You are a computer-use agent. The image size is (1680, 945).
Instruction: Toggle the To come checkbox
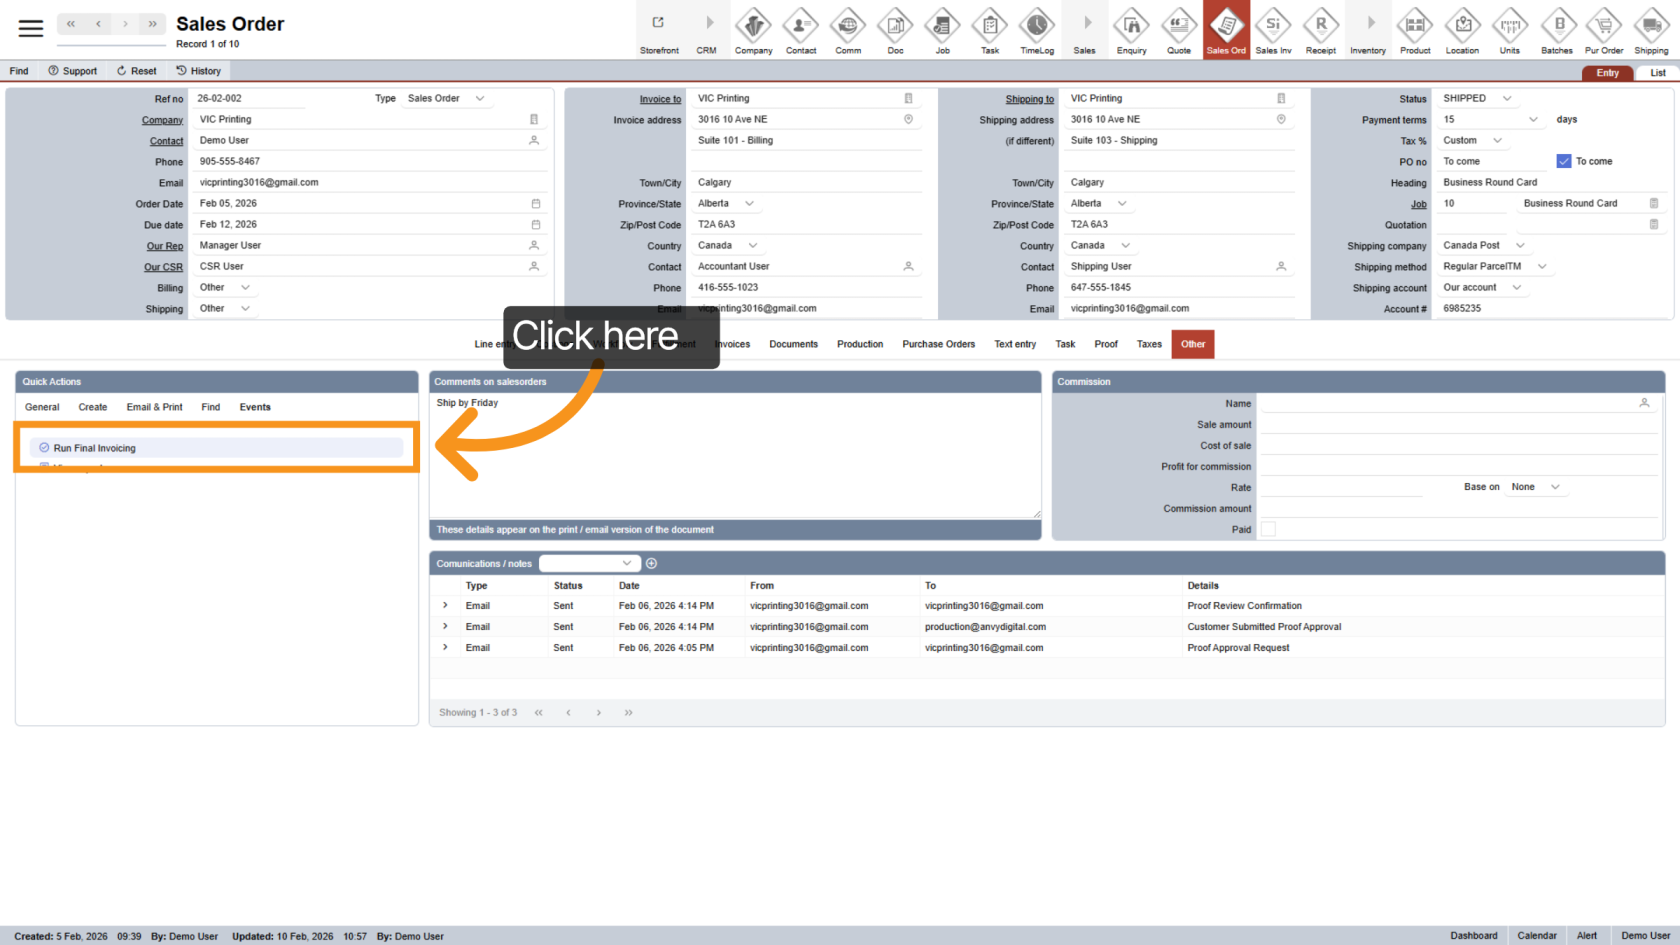click(1562, 160)
